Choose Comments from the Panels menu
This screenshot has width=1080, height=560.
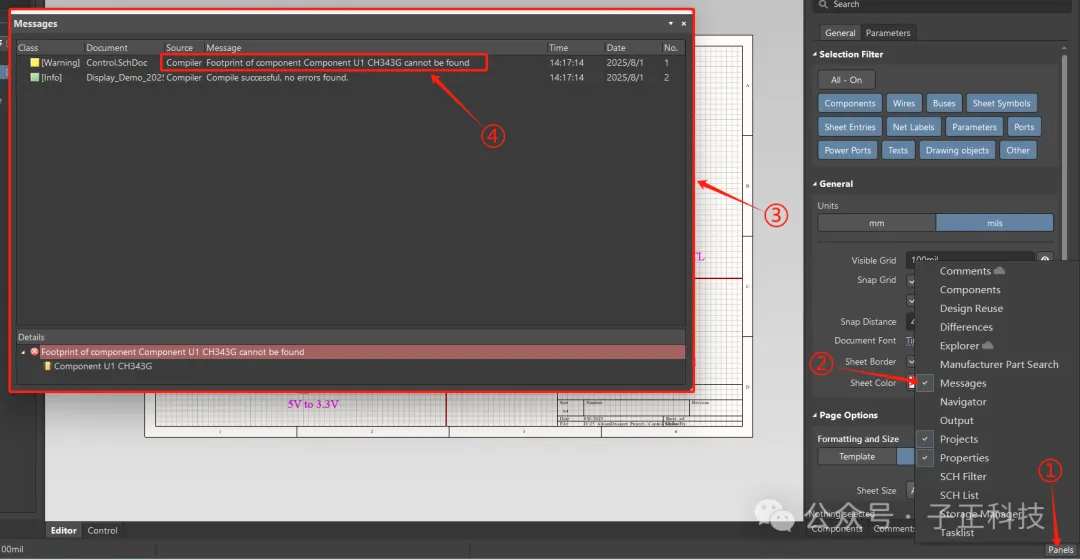click(x=995, y=271)
